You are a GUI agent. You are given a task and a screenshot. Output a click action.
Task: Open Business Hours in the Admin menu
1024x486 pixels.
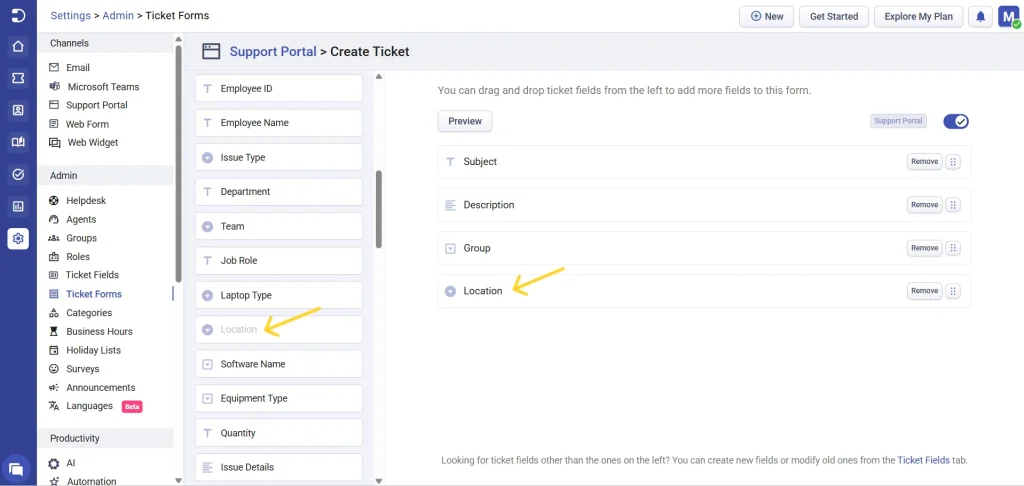99,331
